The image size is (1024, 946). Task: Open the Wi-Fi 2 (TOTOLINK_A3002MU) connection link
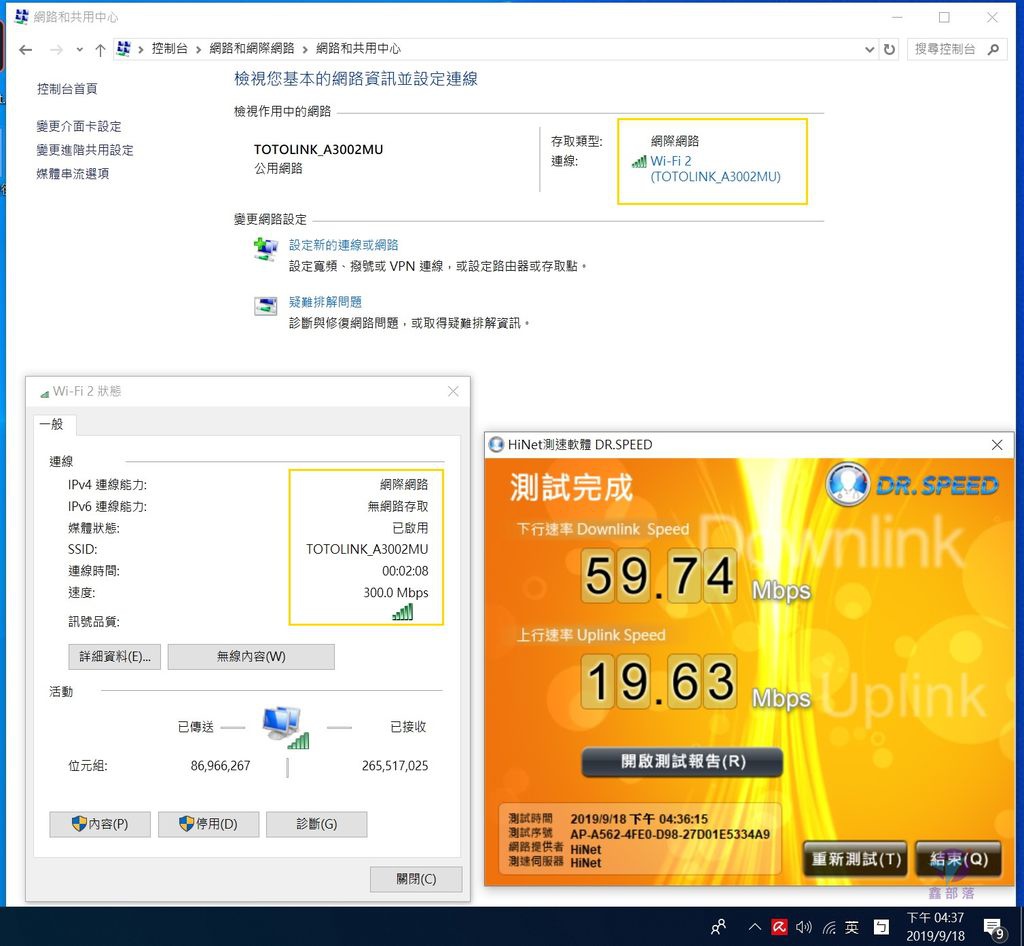715,168
